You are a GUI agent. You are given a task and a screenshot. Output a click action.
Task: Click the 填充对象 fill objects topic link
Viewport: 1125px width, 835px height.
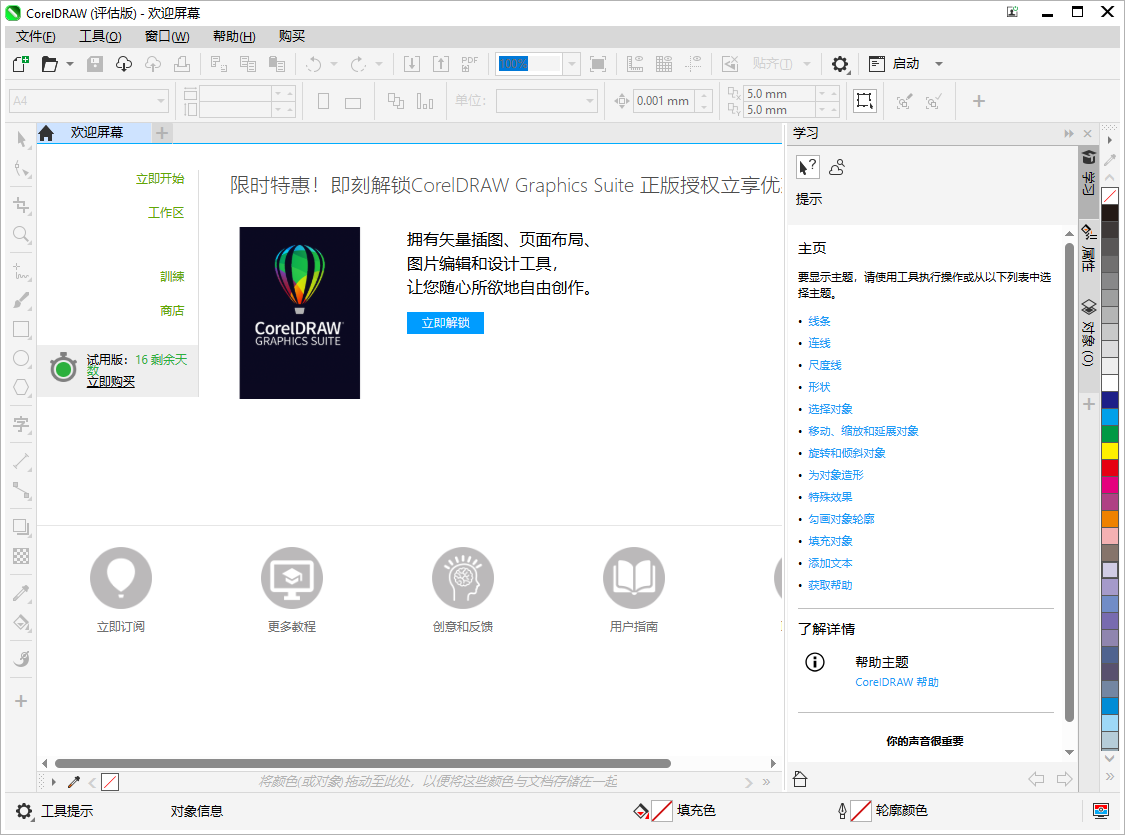[830, 541]
